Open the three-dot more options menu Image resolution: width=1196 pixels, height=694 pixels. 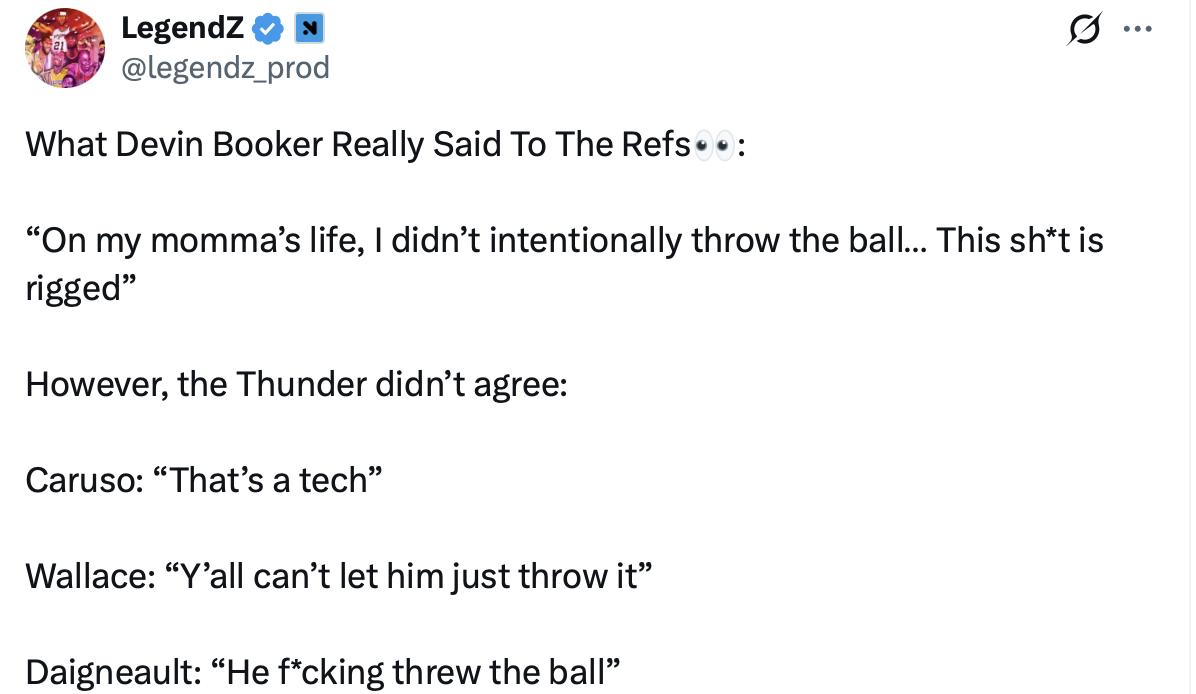pos(1136,30)
